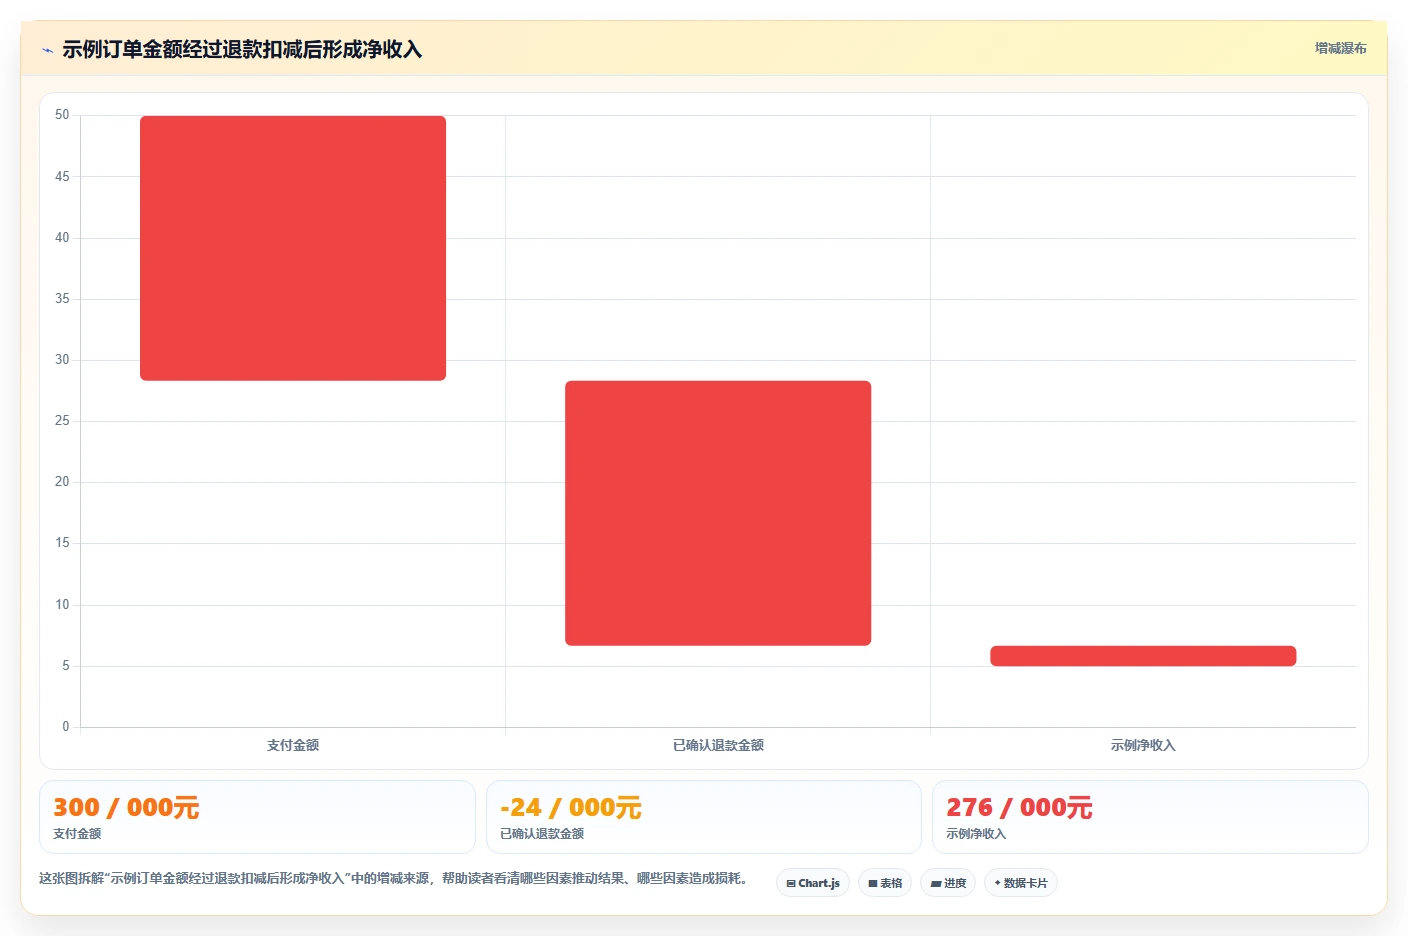Click the y-axis tick label 35
The image size is (1408, 936).
pos(62,299)
